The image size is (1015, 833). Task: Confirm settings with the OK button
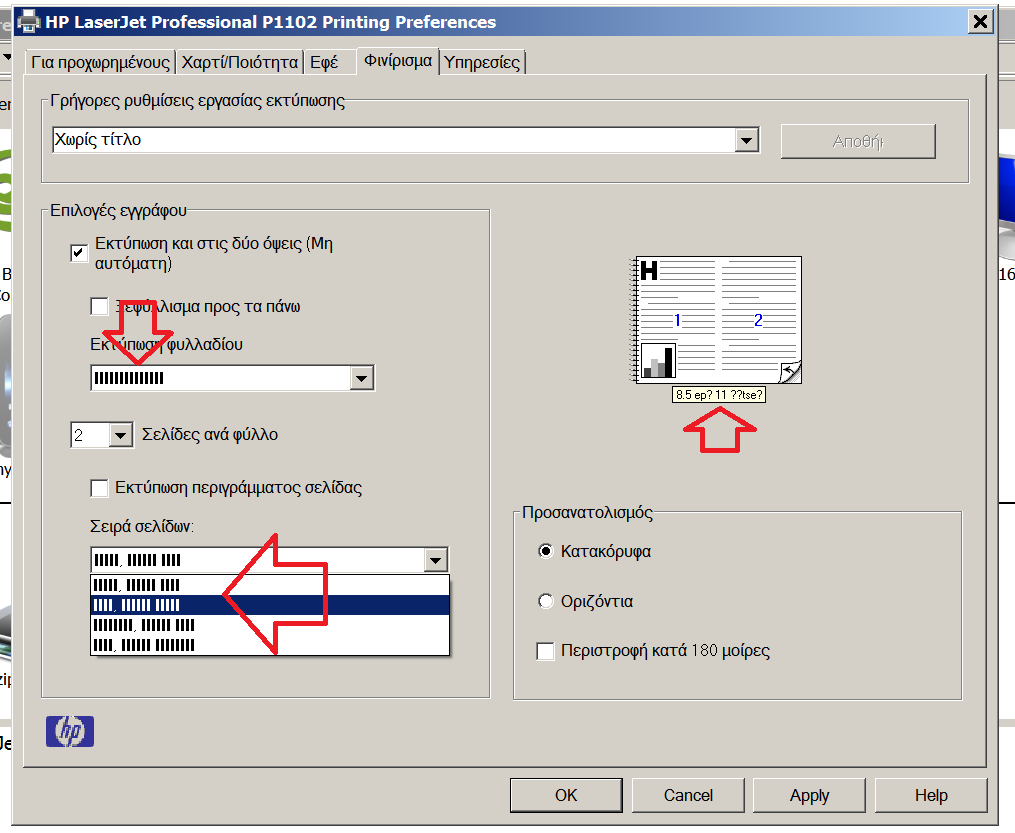[x=566, y=795]
